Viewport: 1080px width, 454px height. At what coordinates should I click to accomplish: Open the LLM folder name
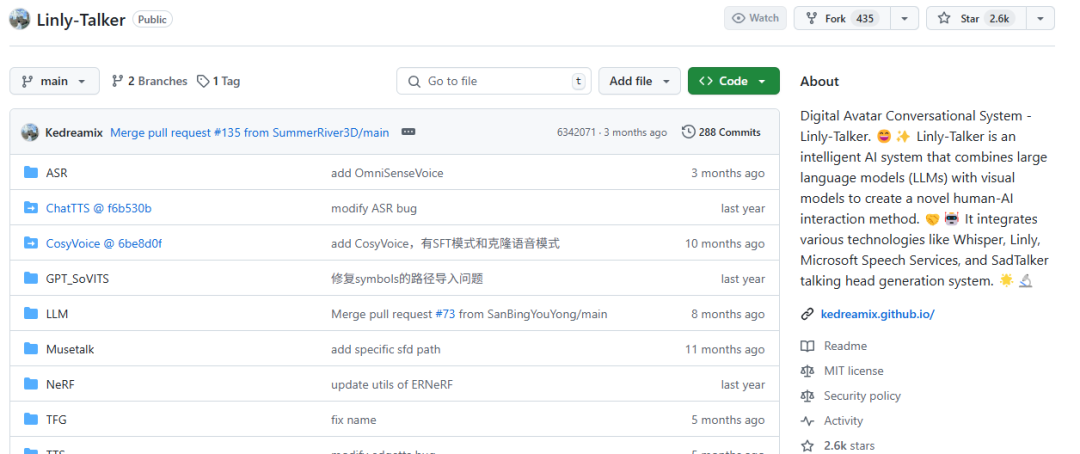[56, 313]
